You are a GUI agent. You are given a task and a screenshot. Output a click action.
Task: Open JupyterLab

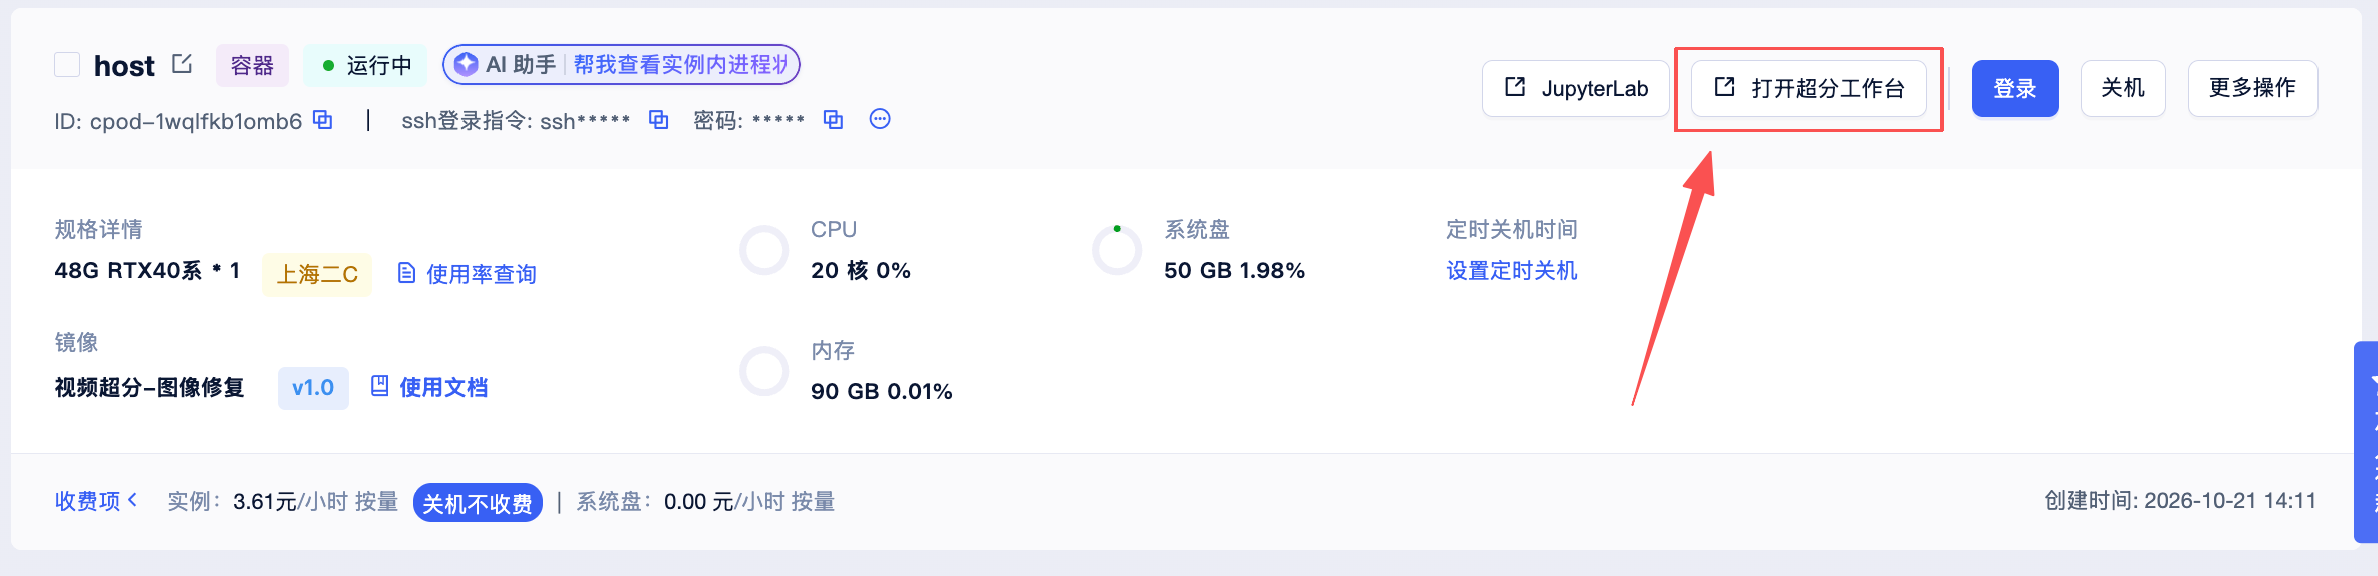[1576, 88]
